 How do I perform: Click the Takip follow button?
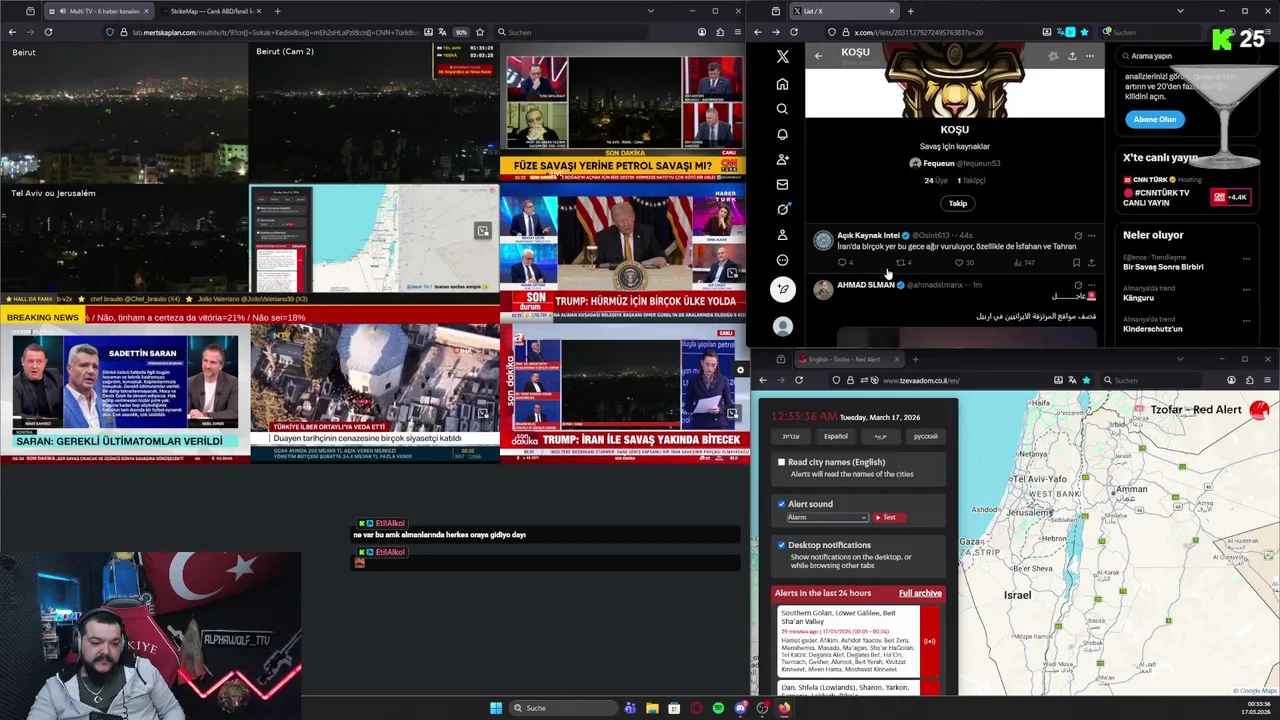[957, 203]
